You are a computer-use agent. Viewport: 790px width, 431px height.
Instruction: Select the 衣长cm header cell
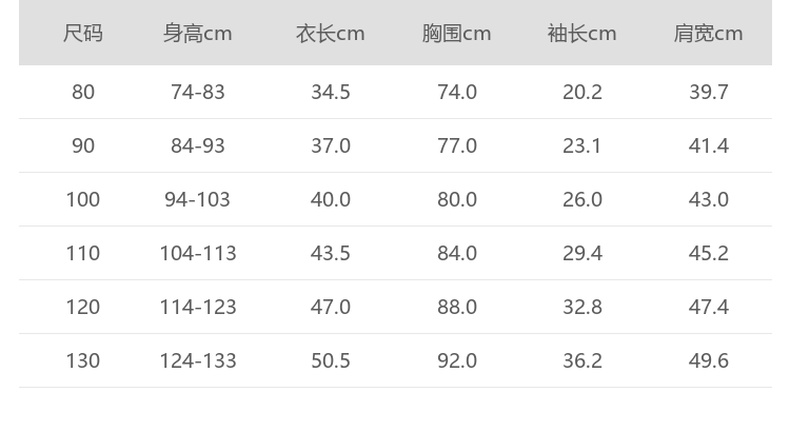pyautogui.click(x=330, y=34)
